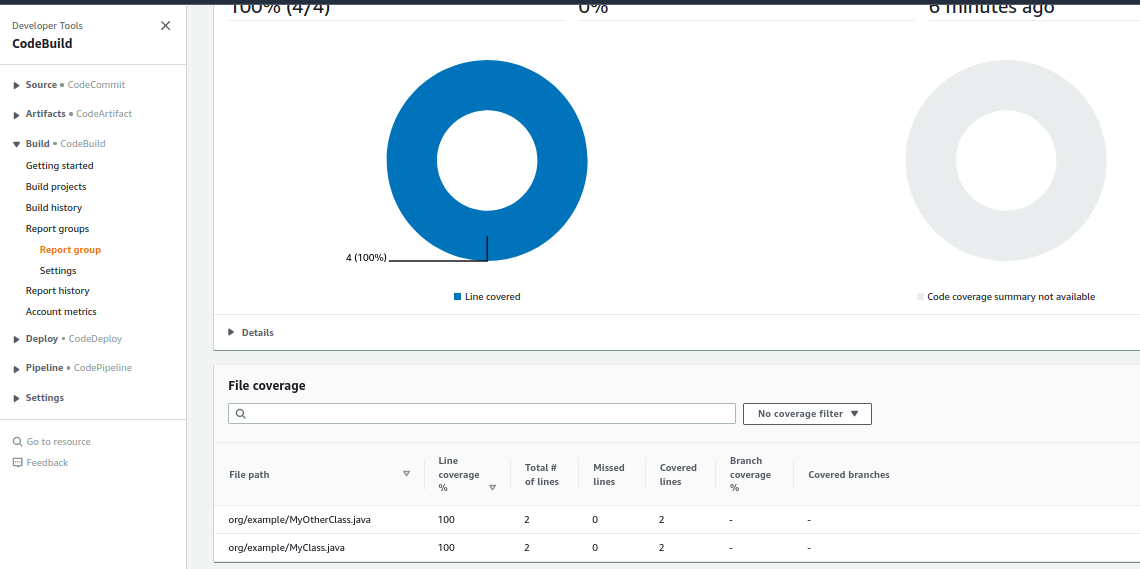The height and width of the screenshot is (569, 1140).
Task: Click the Feedback speech bubble icon
Action: [17, 463]
